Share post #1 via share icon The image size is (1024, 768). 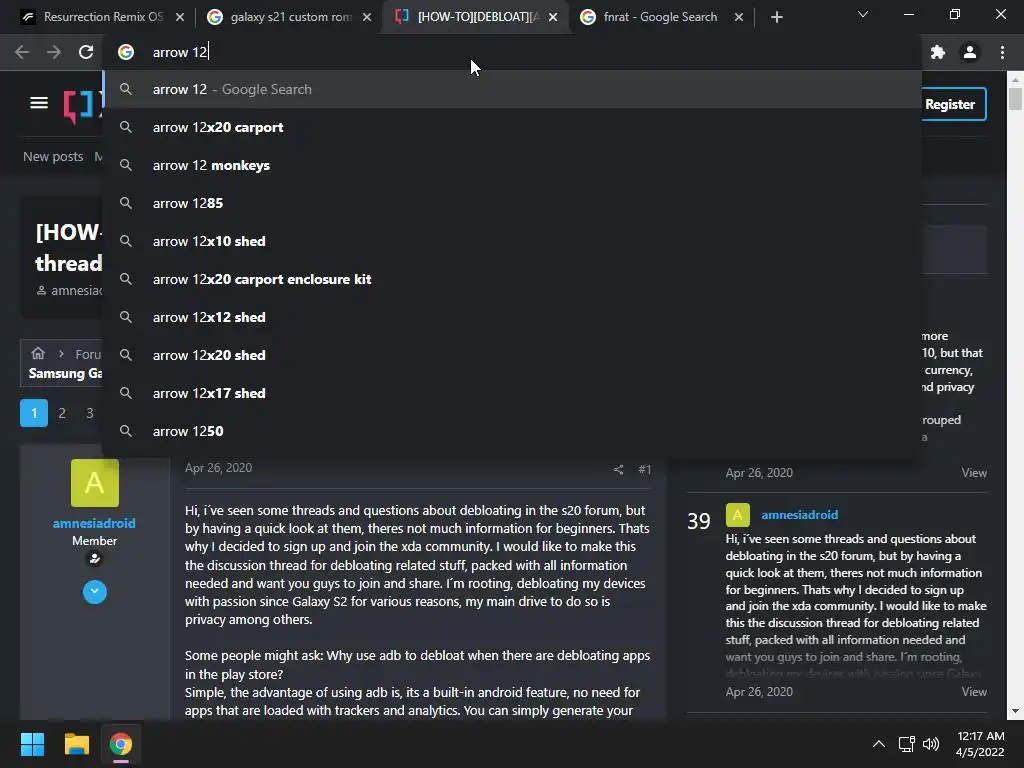pyautogui.click(x=618, y=470)
